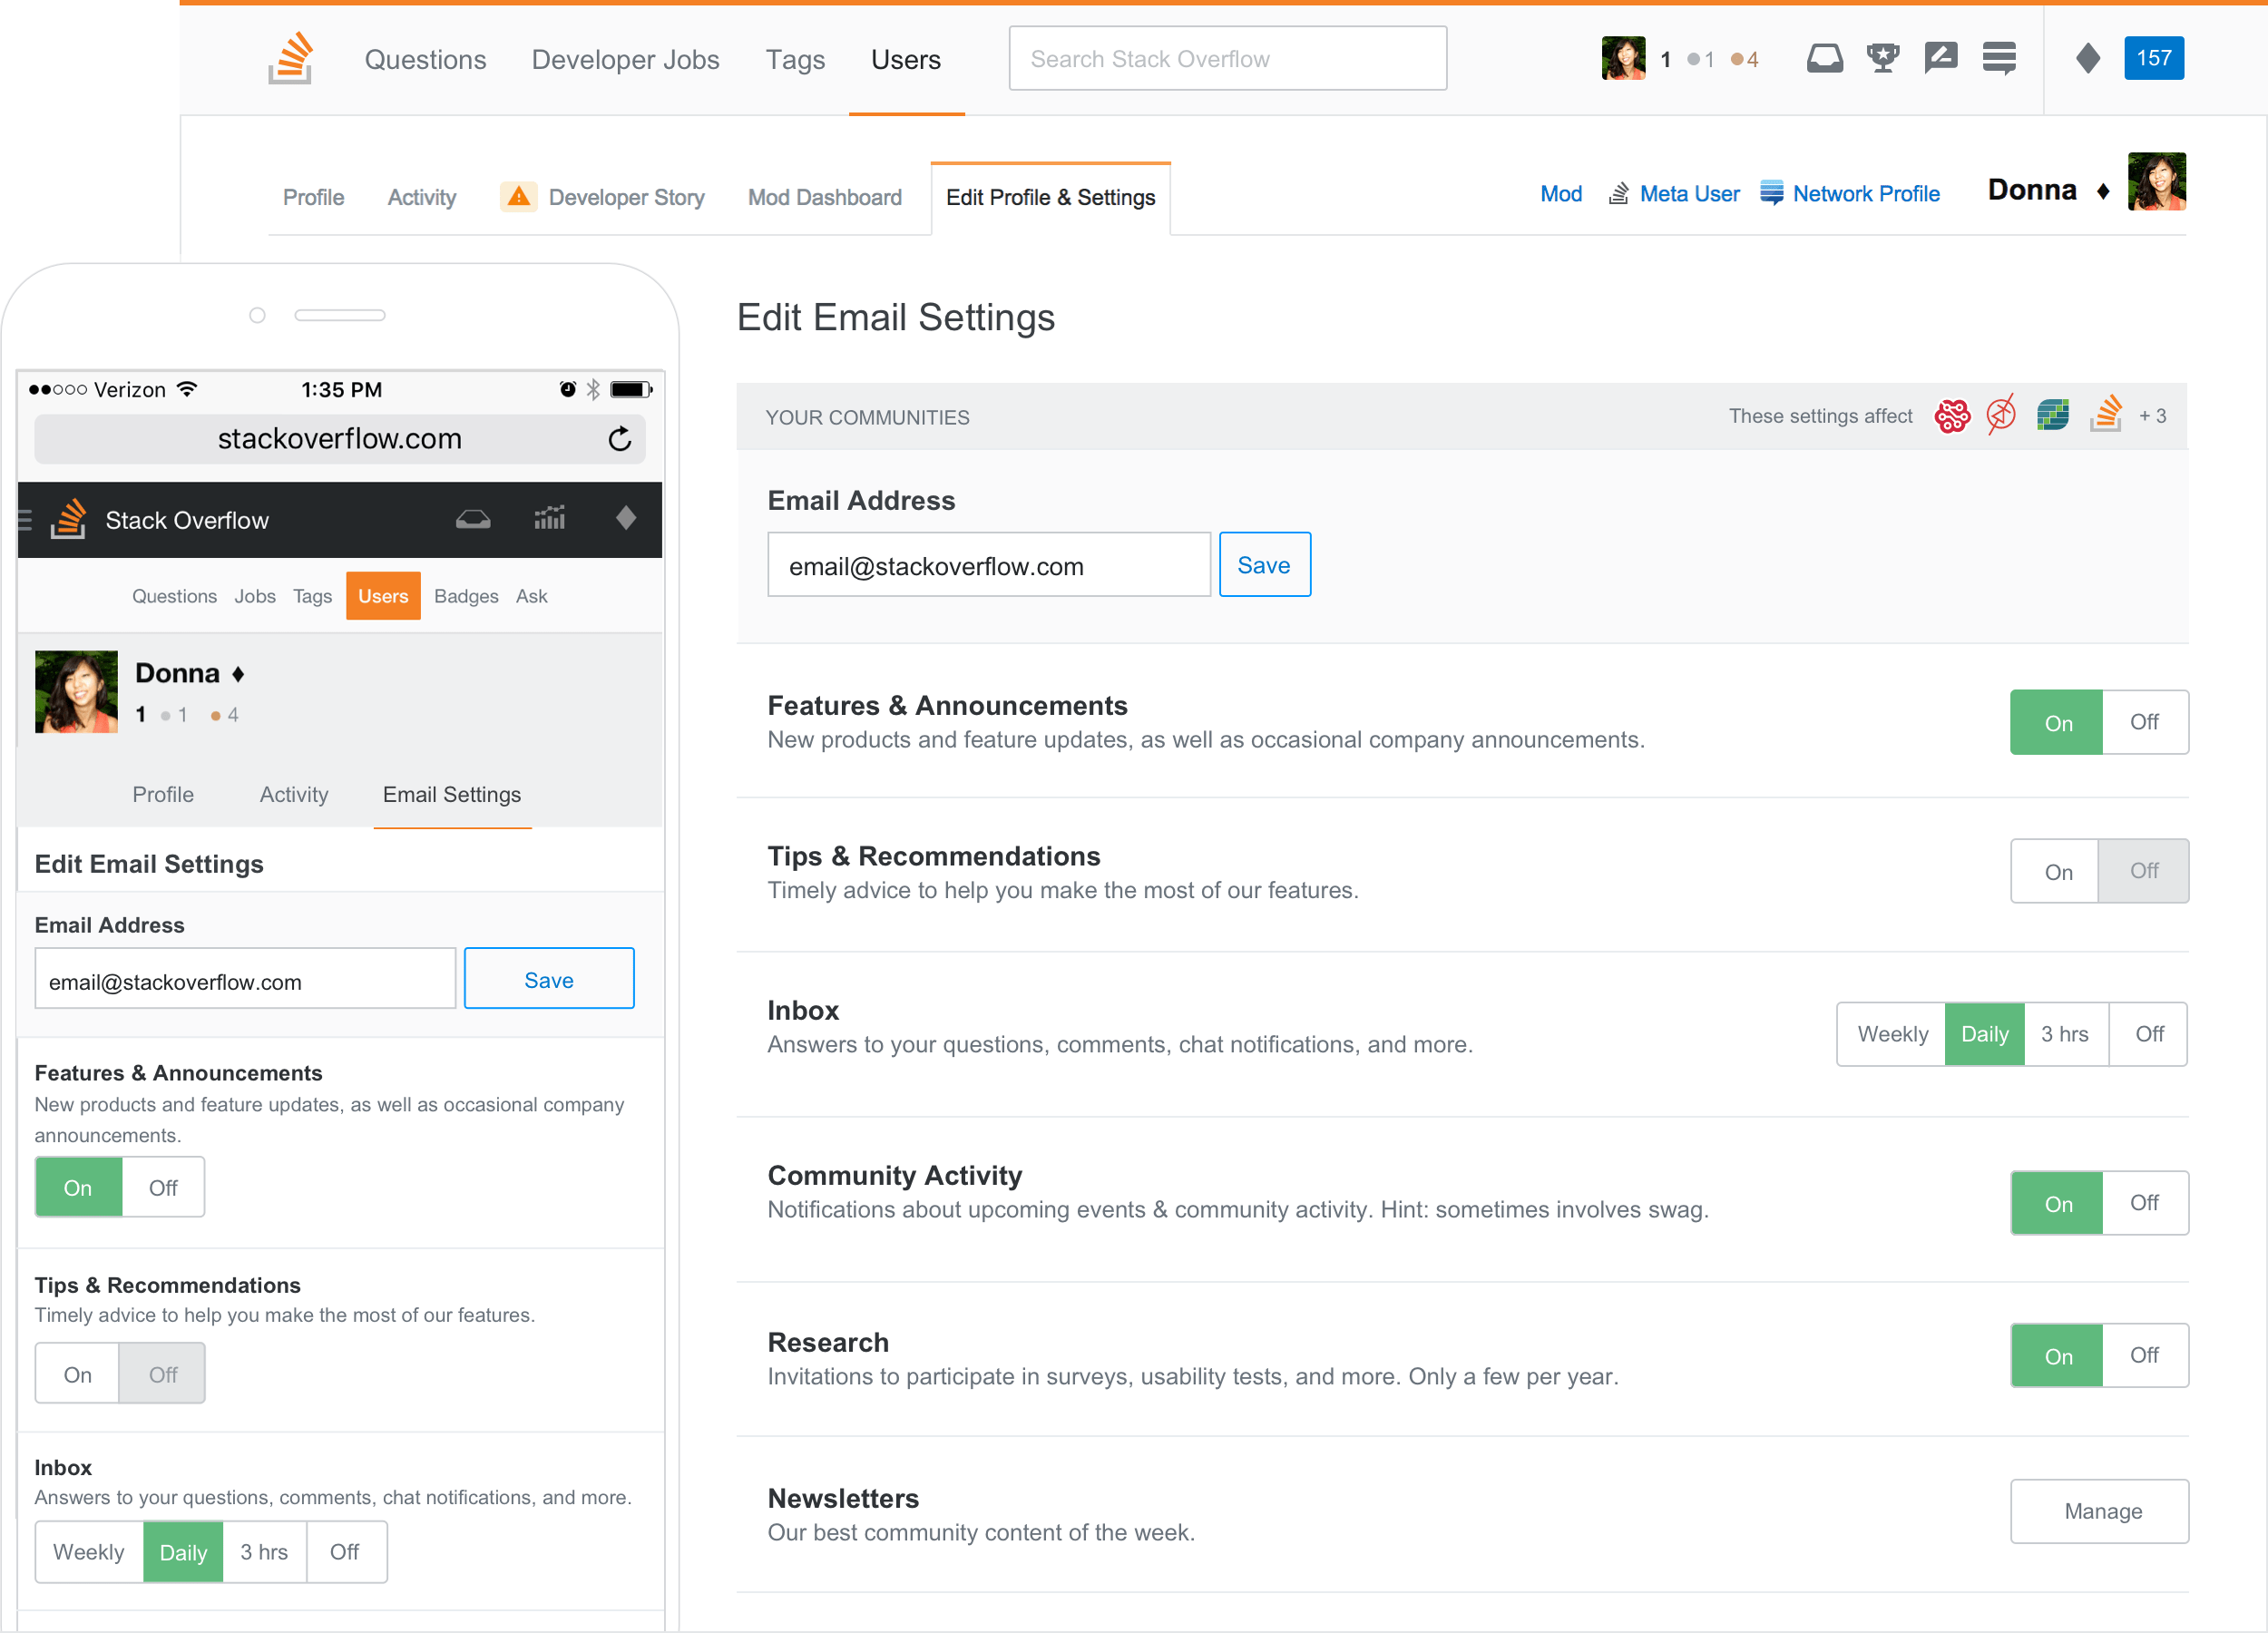Open the Mod Dashboard tab
Image resolution: width=2268 pixels, height=1633 pixels.
(x=824, y=197)
